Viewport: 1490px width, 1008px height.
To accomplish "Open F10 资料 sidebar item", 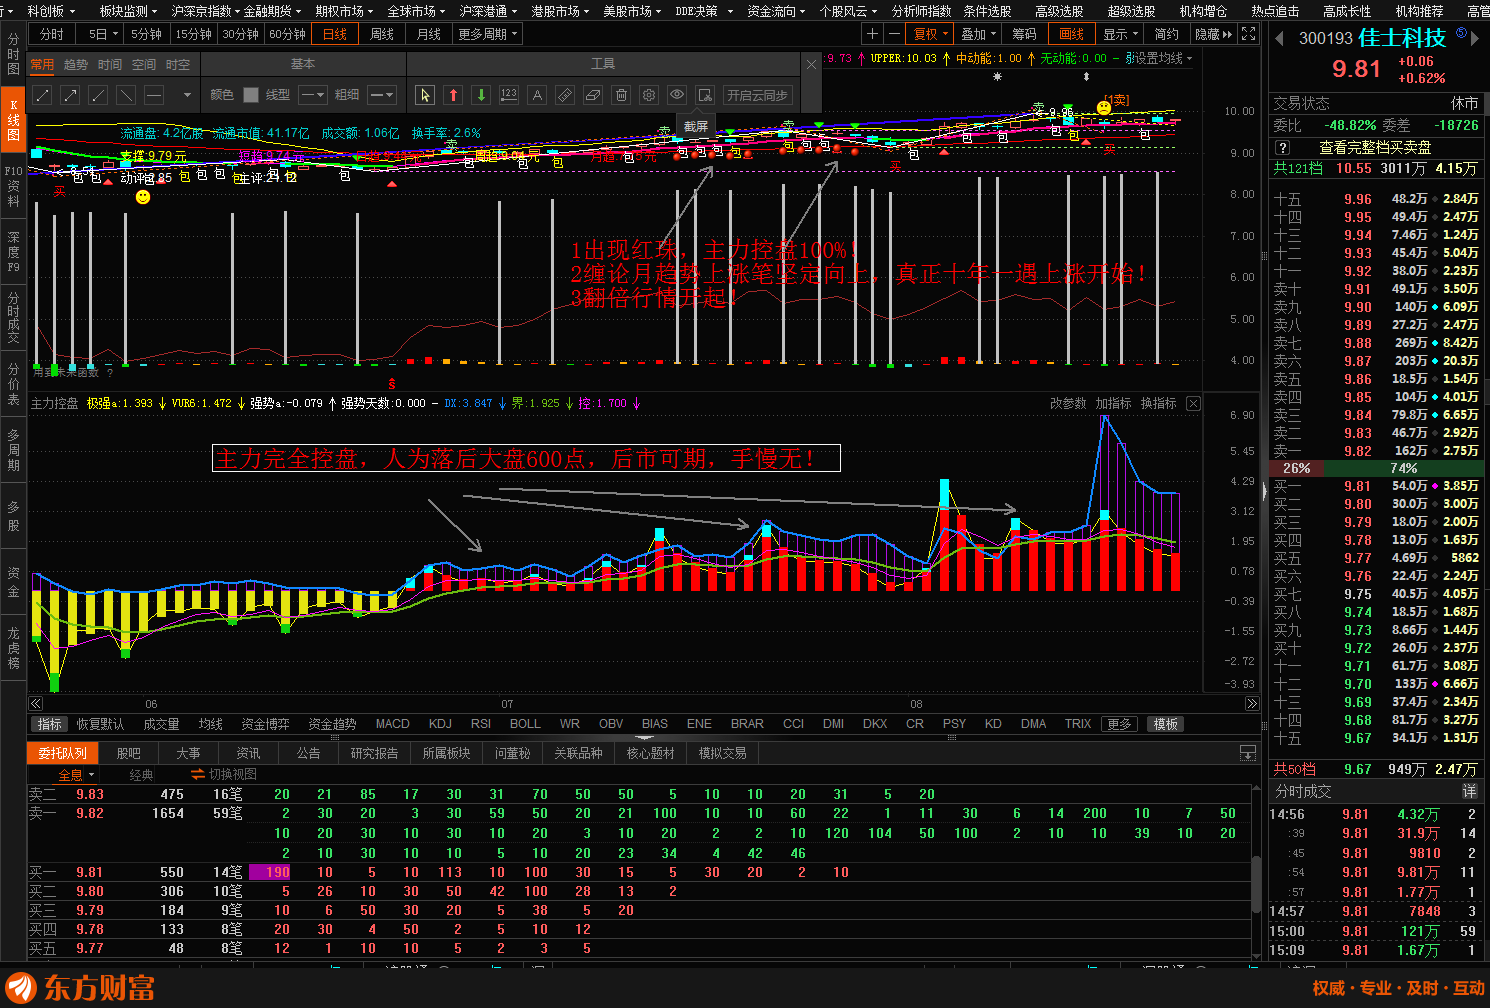I will [x=13, y=186].
